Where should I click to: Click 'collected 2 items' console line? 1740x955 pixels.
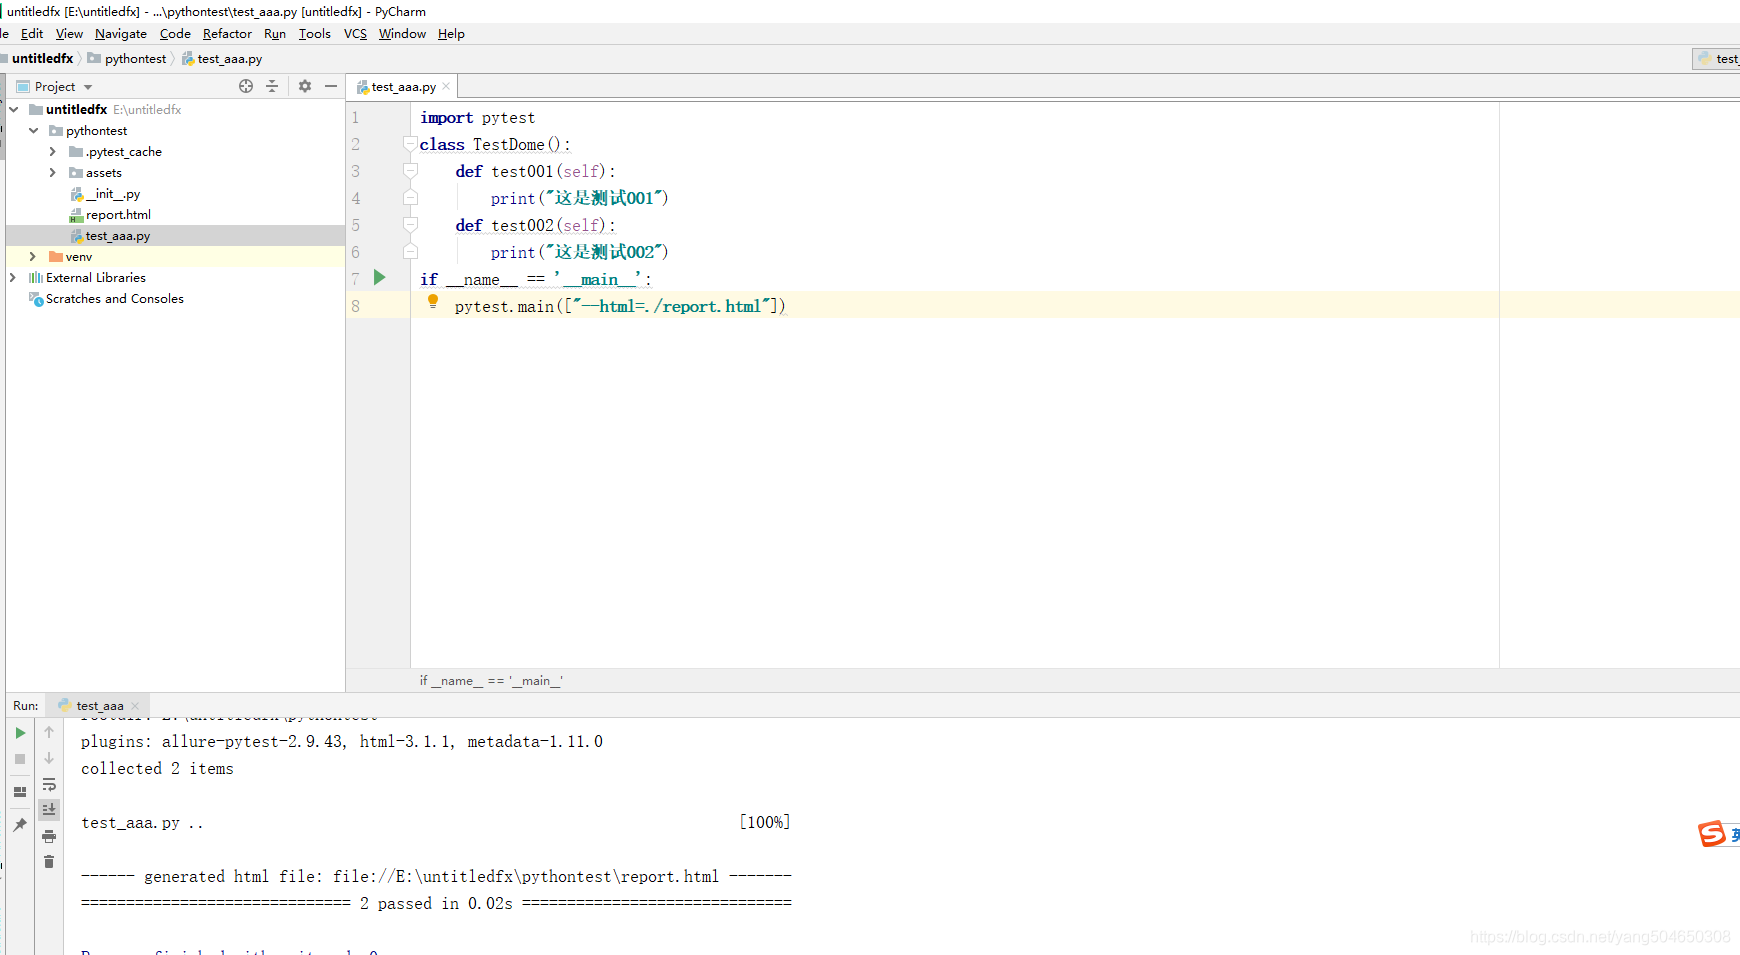tap(157, 769)
